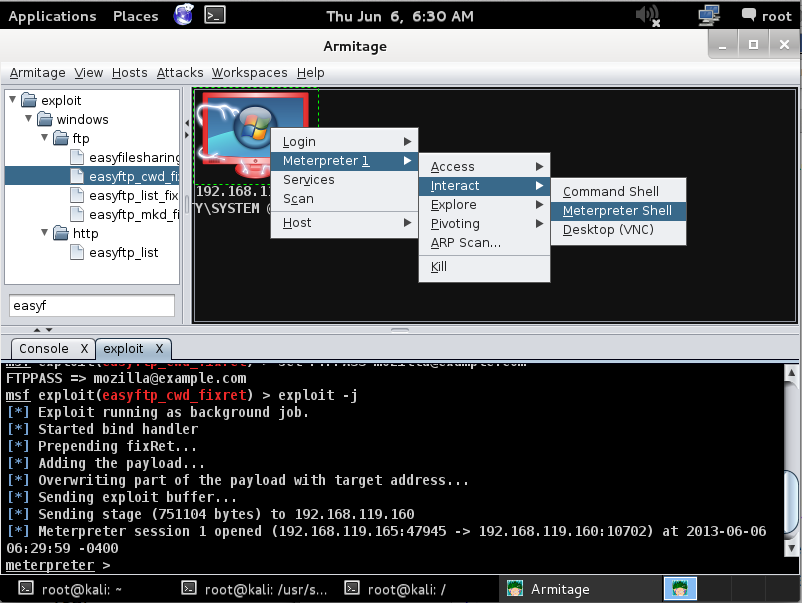Select easyfilesharing module in tree
This screenshot has height=603, width=802.
(x=125, y=157)
